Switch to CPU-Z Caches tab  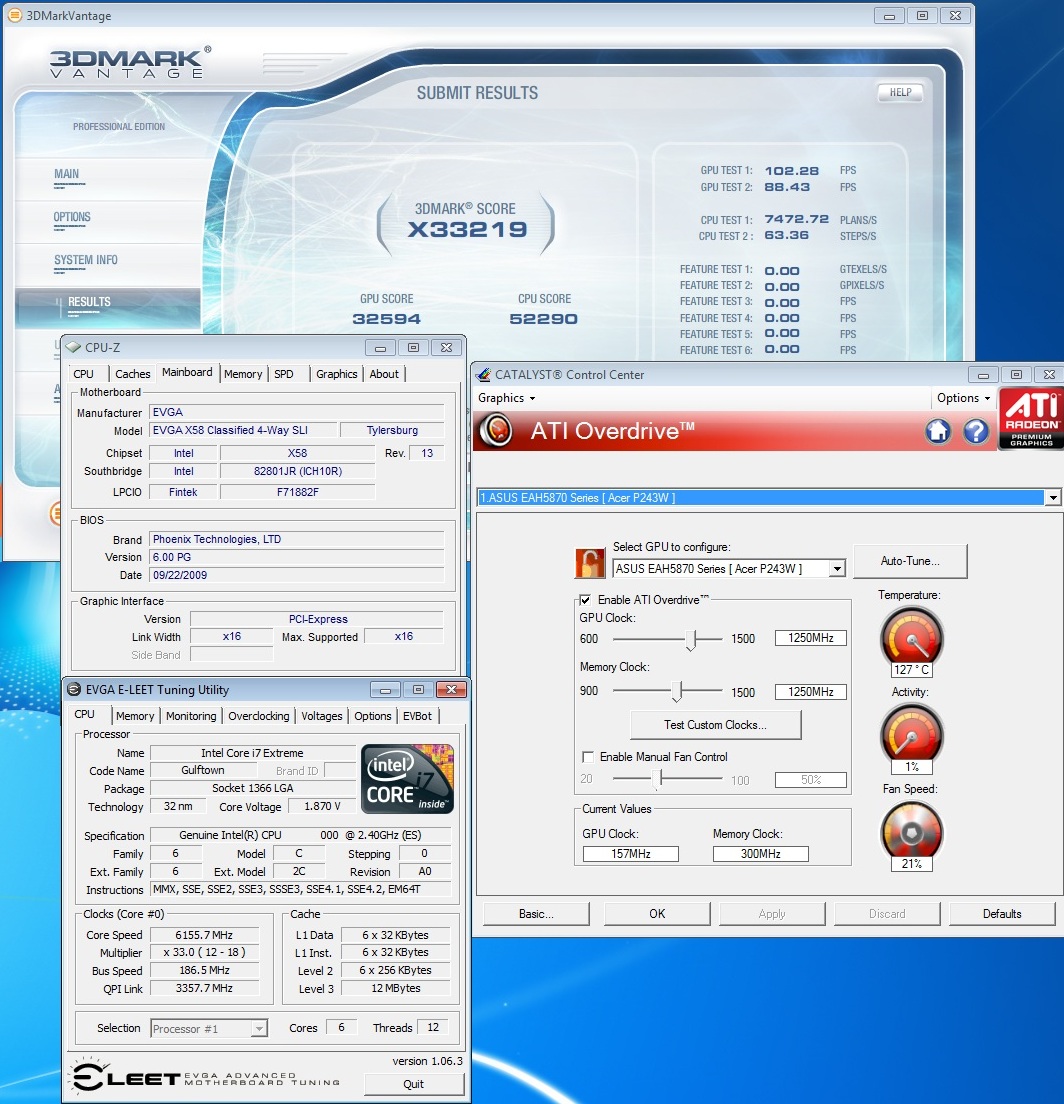click(x=132, y=374)
